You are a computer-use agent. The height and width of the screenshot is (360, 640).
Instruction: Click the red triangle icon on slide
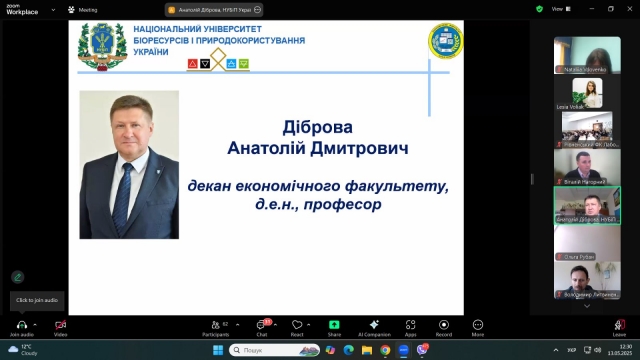tap(192, 63)
